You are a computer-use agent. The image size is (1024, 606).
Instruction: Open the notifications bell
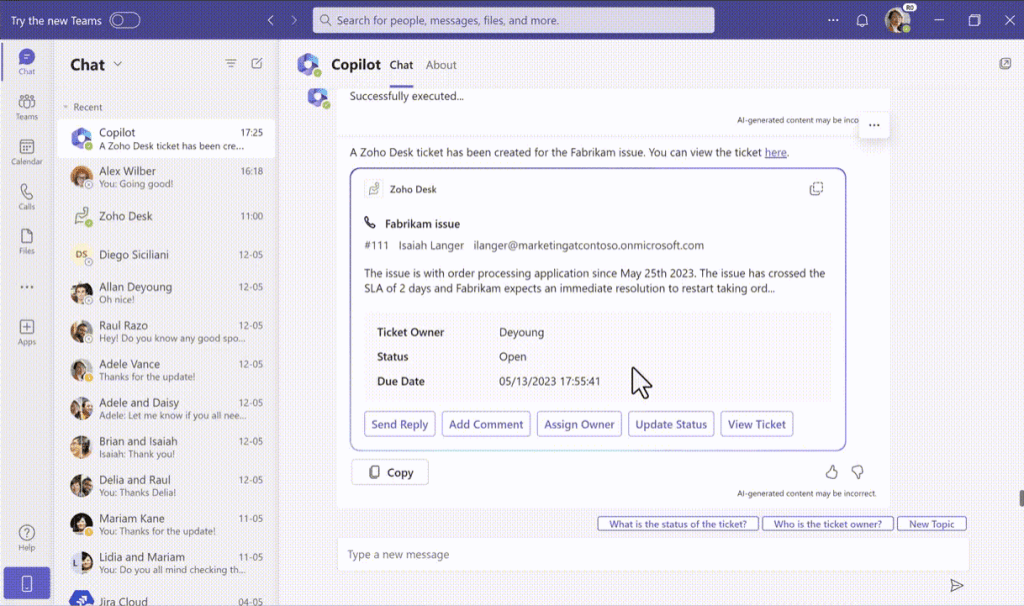pyautogui.click(x=862, y=20)
